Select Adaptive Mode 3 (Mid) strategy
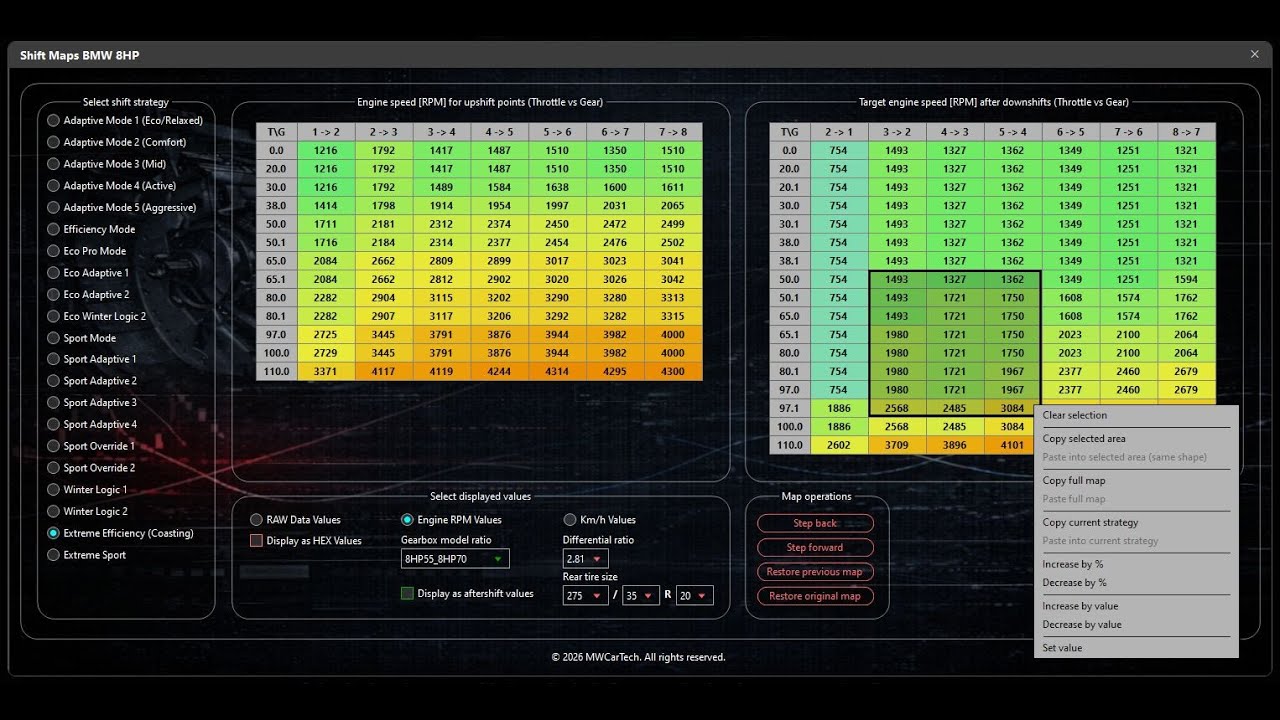Screen dimensions: 1280x720 (106, 164)
